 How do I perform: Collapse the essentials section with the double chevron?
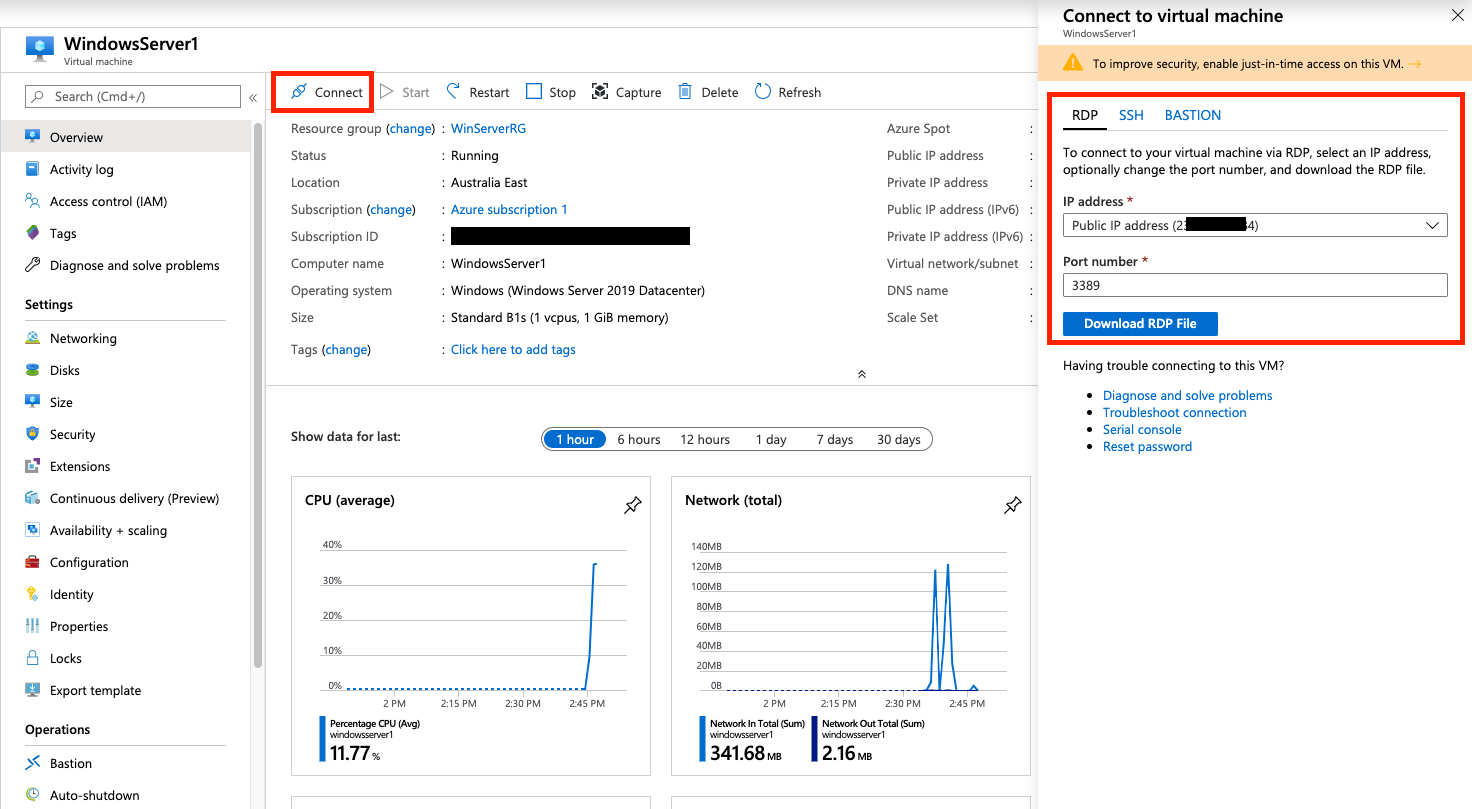pyautogui.click(x=861, y=374)
